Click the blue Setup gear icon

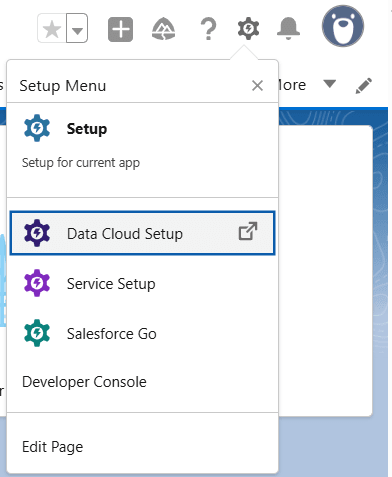click(x=37, y=128)
